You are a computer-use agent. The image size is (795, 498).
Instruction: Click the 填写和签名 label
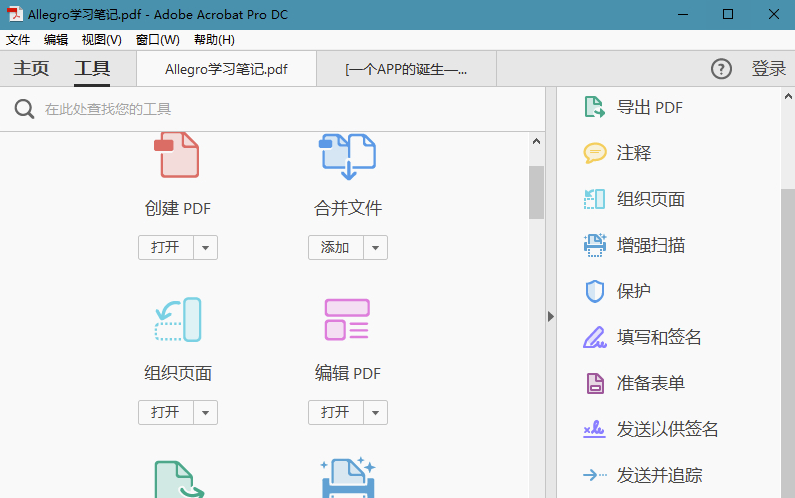(659, 337)
